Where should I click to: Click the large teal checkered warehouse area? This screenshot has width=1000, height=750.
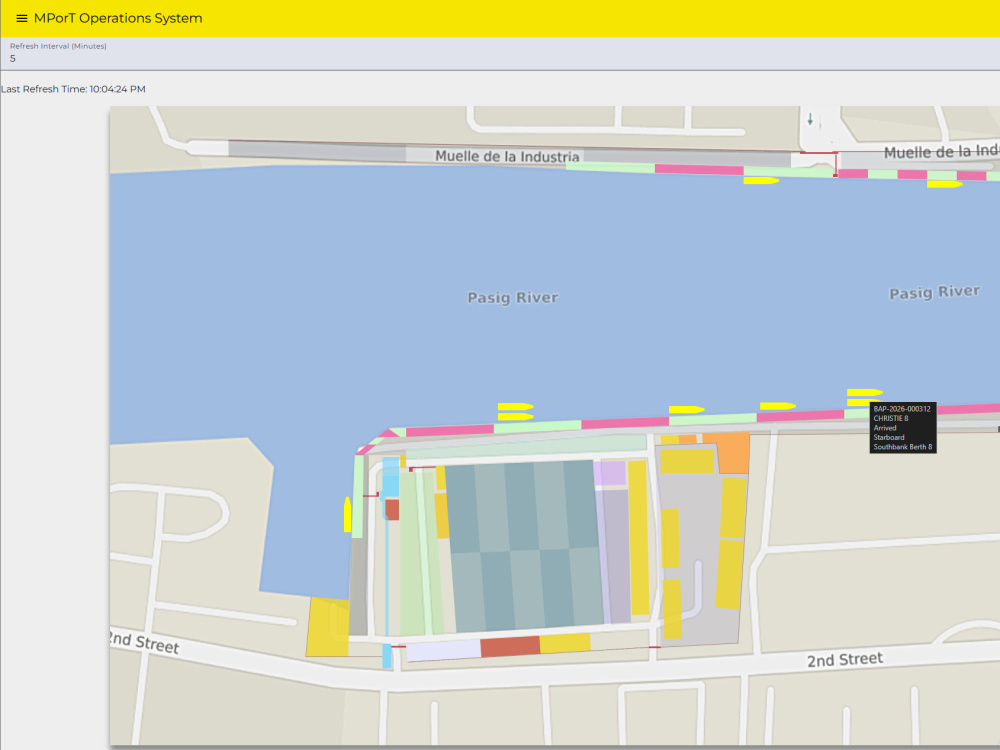click(524, 545)
